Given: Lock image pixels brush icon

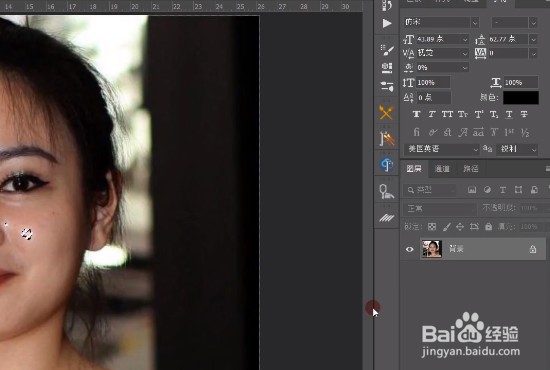Looking at the screenshot, I should pos(446,227).
